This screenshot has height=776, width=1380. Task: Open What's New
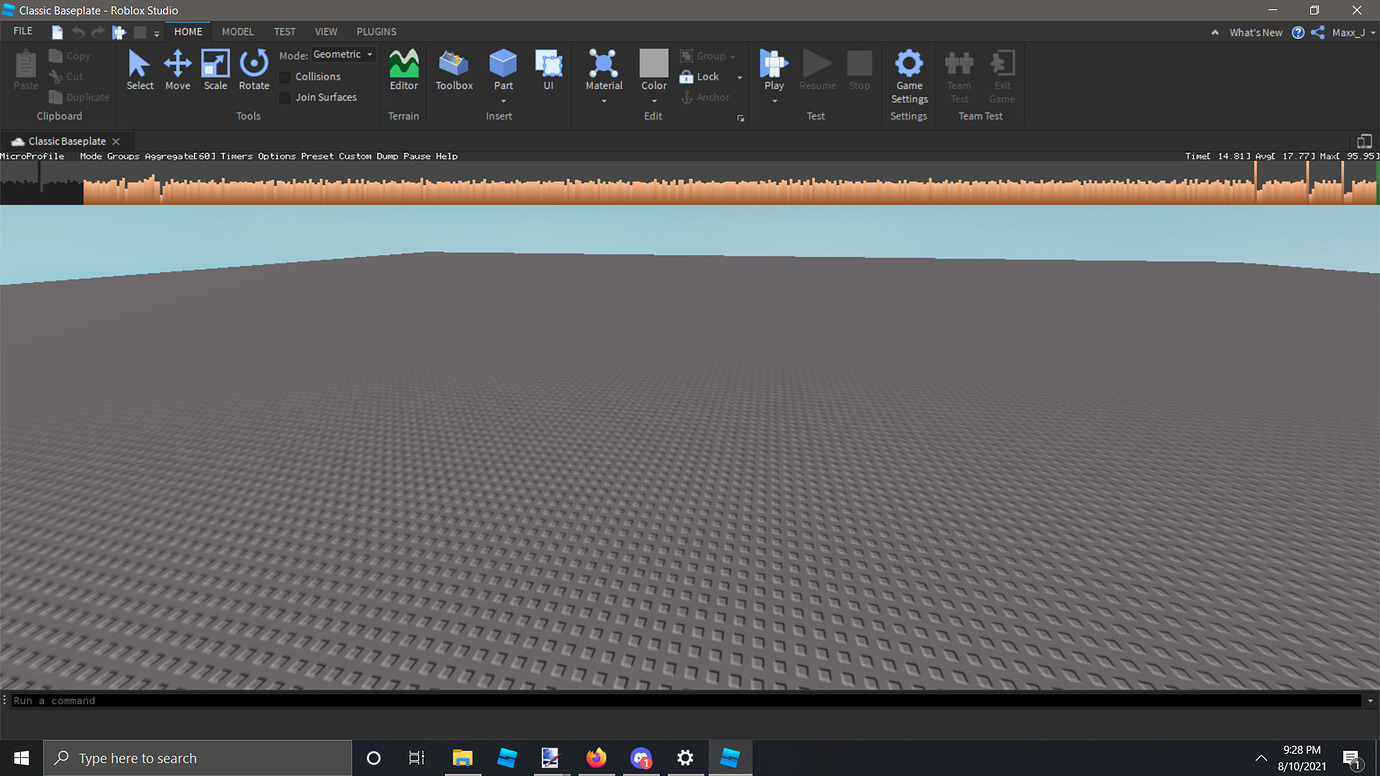click(1256, 31)
